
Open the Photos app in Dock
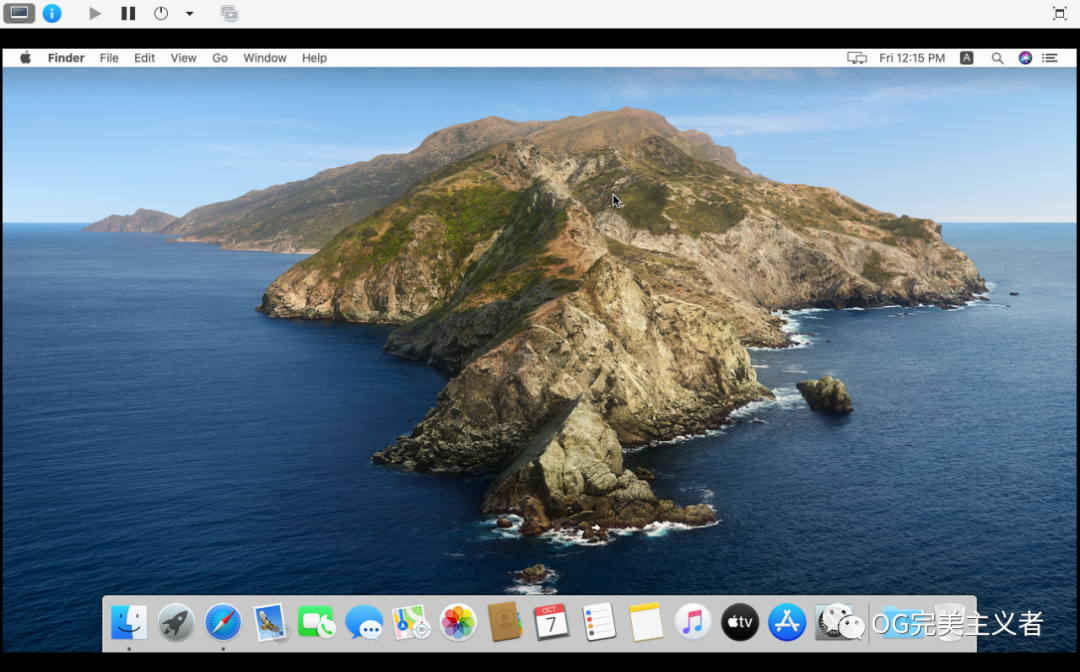click(x=458, y=622)
